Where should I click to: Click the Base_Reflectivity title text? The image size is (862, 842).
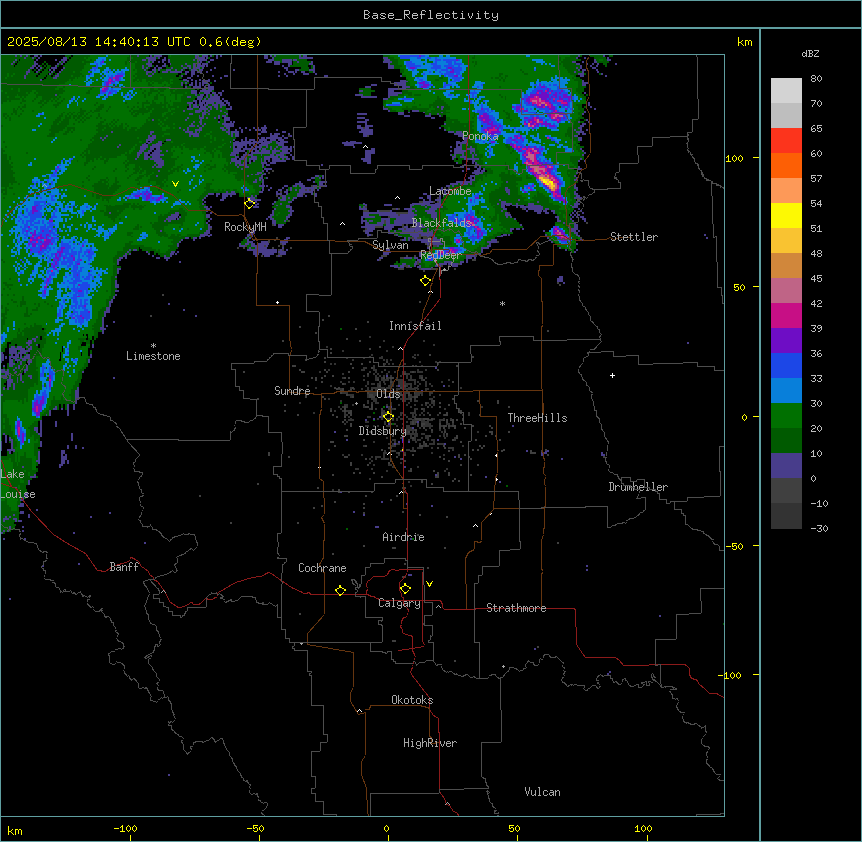click(x=431, y=15)
